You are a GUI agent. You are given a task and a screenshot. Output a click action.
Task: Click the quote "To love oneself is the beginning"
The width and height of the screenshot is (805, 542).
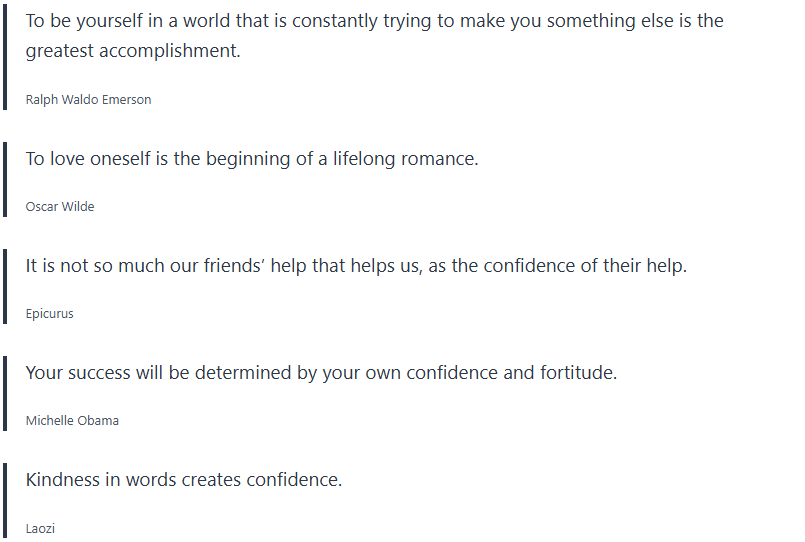pos(252,159)
